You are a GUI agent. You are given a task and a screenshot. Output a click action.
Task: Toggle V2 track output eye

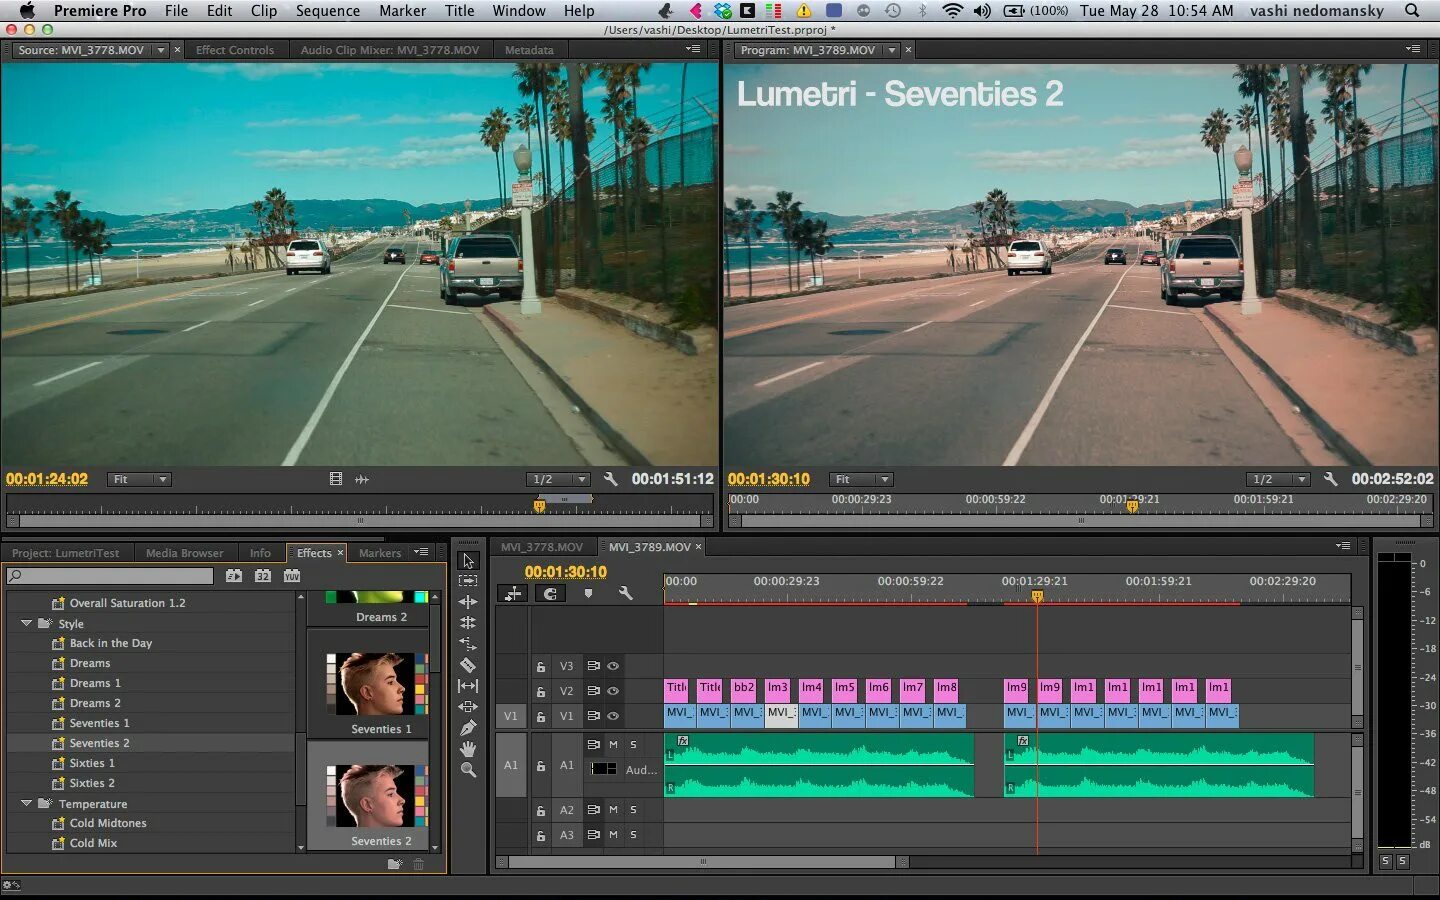[613, 691]
